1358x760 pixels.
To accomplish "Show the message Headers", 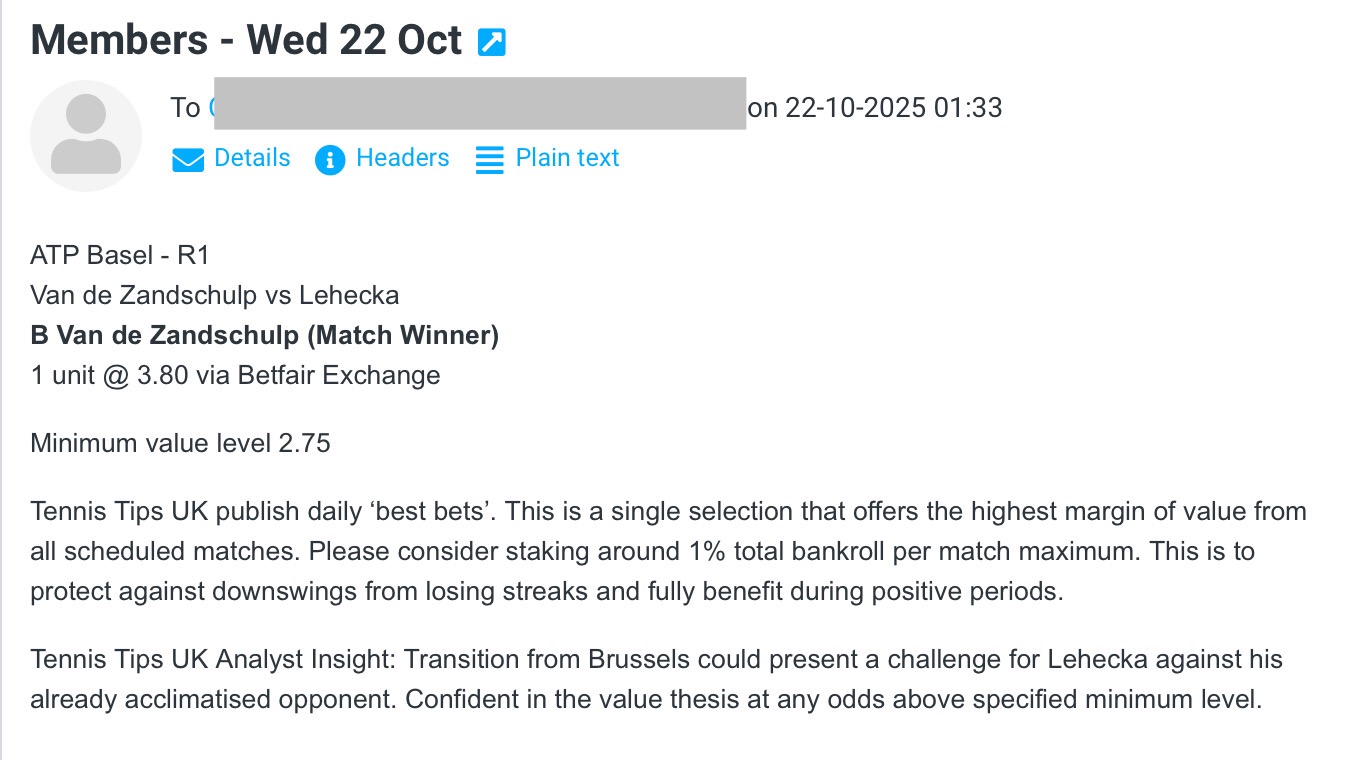I will coord(402,158).
